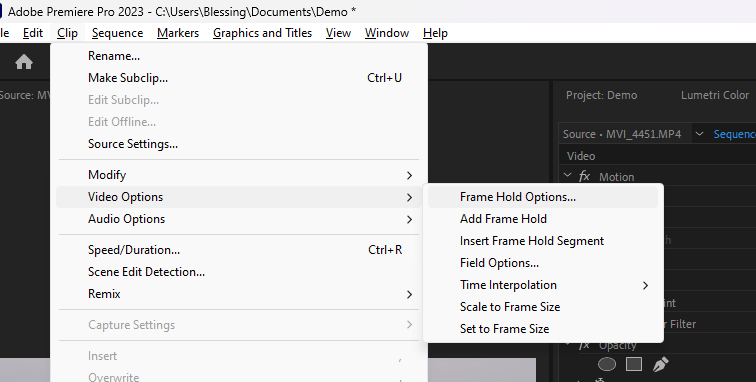This screenshot has height=382, width=756.
Task: Switch to the Project: Demo tab
Action: click(x=601, y=95)
